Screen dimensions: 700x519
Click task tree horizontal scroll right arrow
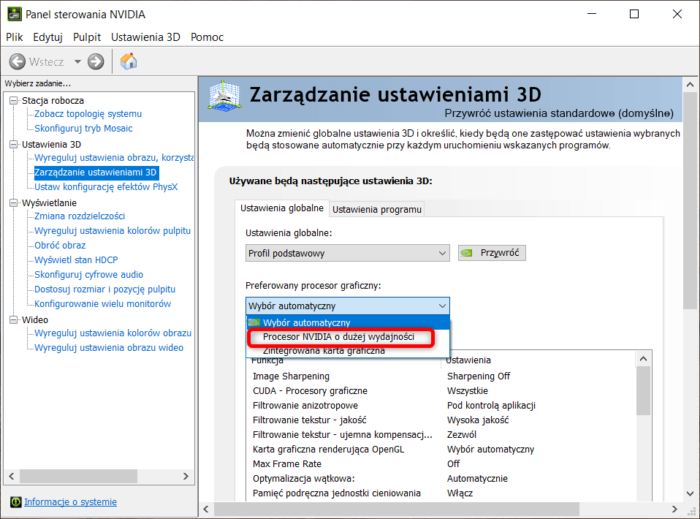point(186,476)
